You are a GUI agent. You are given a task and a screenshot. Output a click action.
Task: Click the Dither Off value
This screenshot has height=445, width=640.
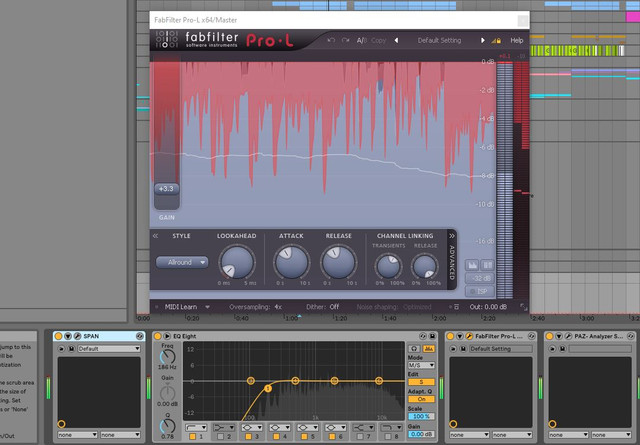click(334, 307)
